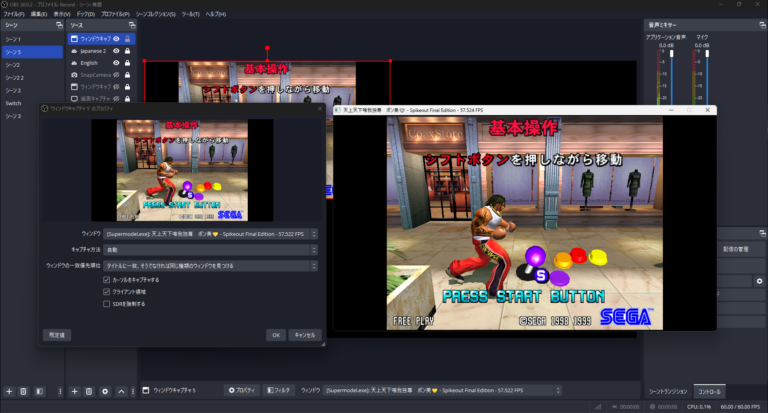Screen dimensions: 768x413
Task: Open the ヘルプ(H) menu
Action: 216,14
